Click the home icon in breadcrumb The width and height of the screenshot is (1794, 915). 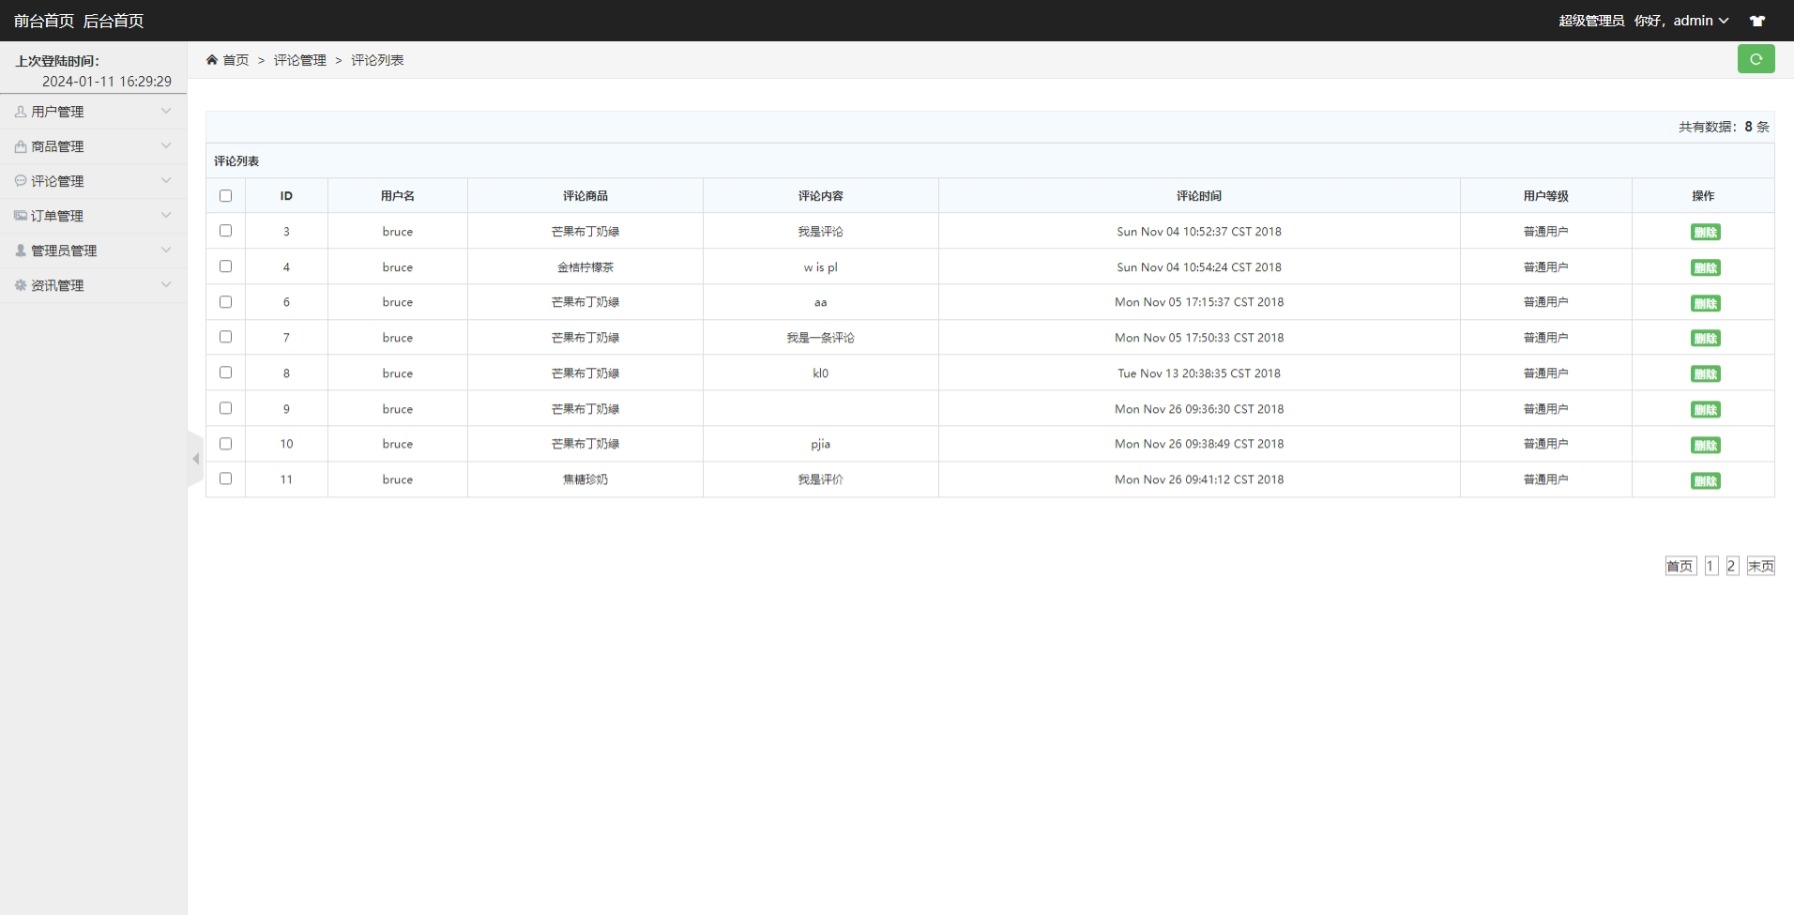[x=212, y=60]
